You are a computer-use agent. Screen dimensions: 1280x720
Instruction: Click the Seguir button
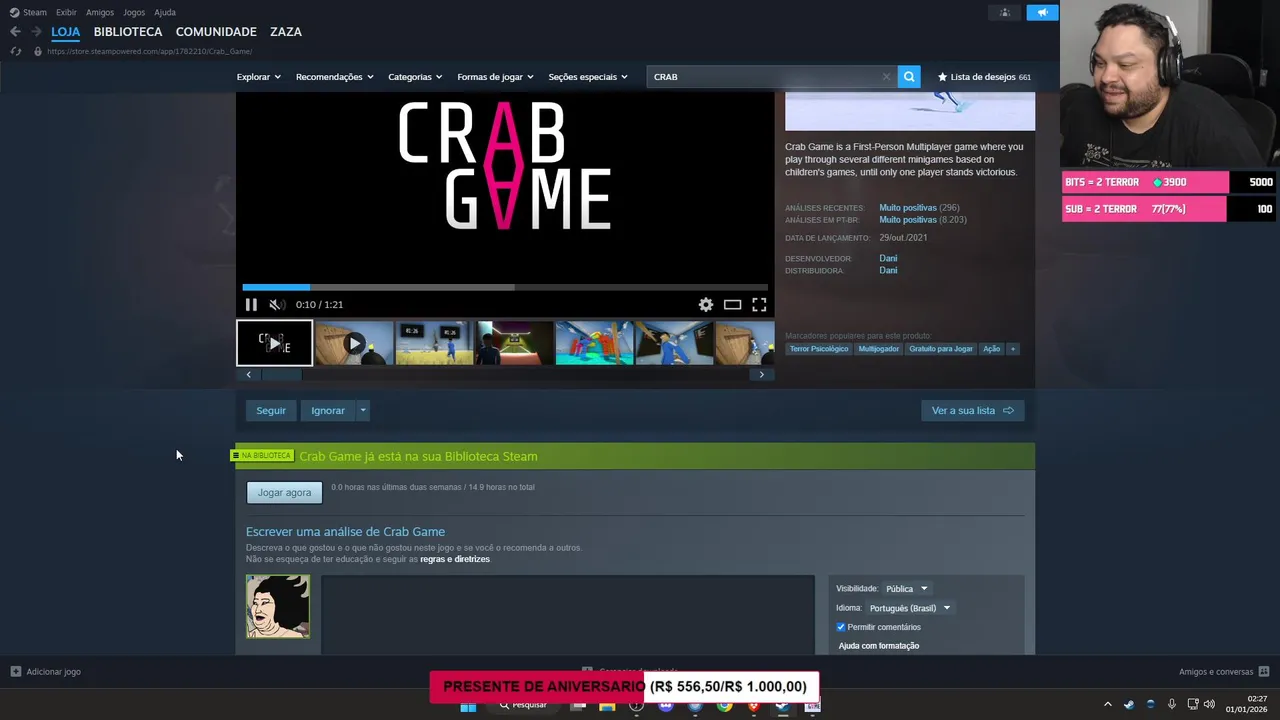coord(271,411)
